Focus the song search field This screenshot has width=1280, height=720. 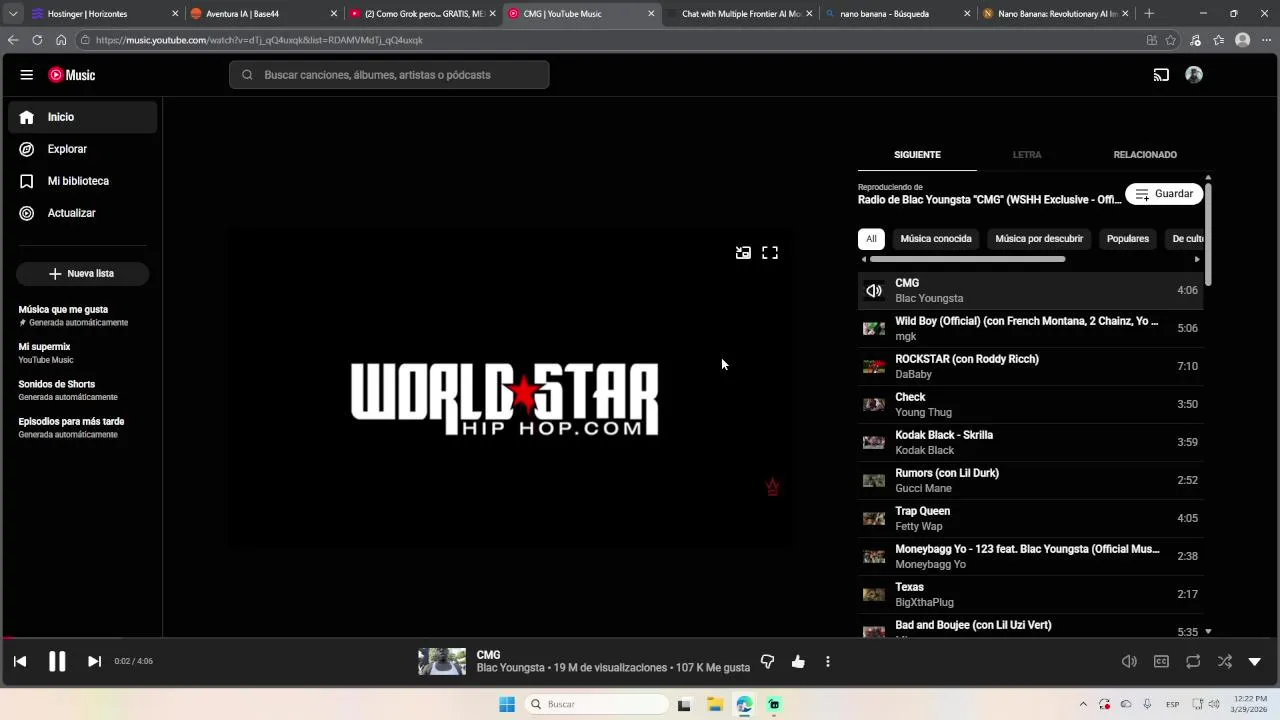[389, 75]
